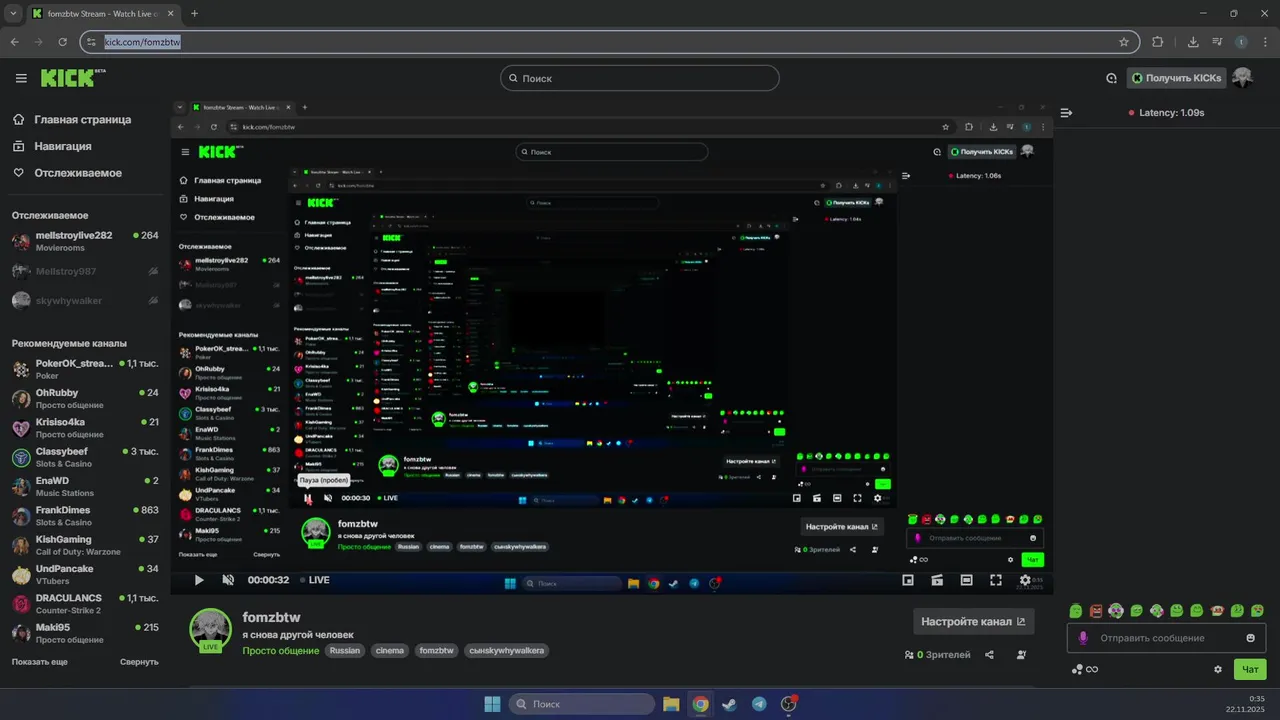The height and width of the screenshot is (720, 1280).
Task: Click the KICK beta logo
Action: tap(73, 78)
